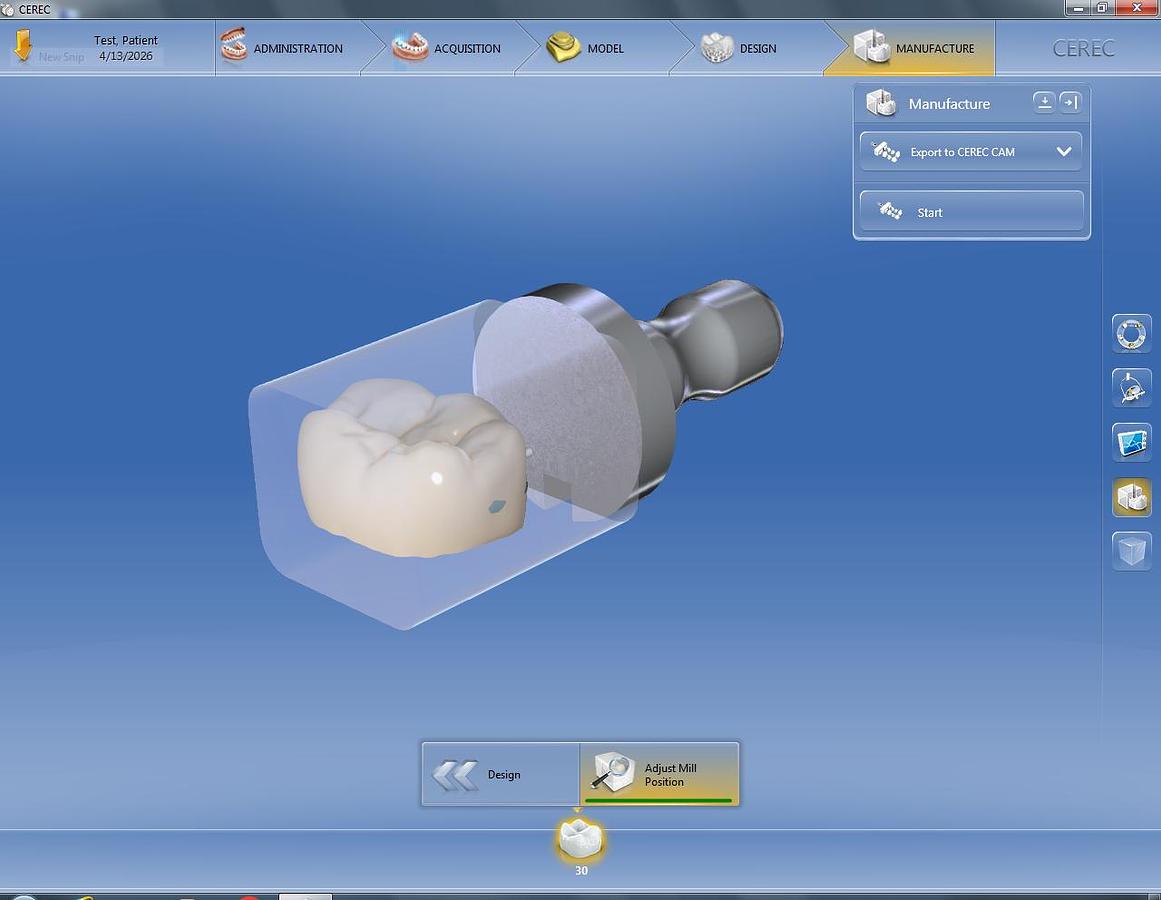Viewport: 1161px width, 900px height.
Task: Click the Manufacture panel header icon
Action: (x=881, y=102)
